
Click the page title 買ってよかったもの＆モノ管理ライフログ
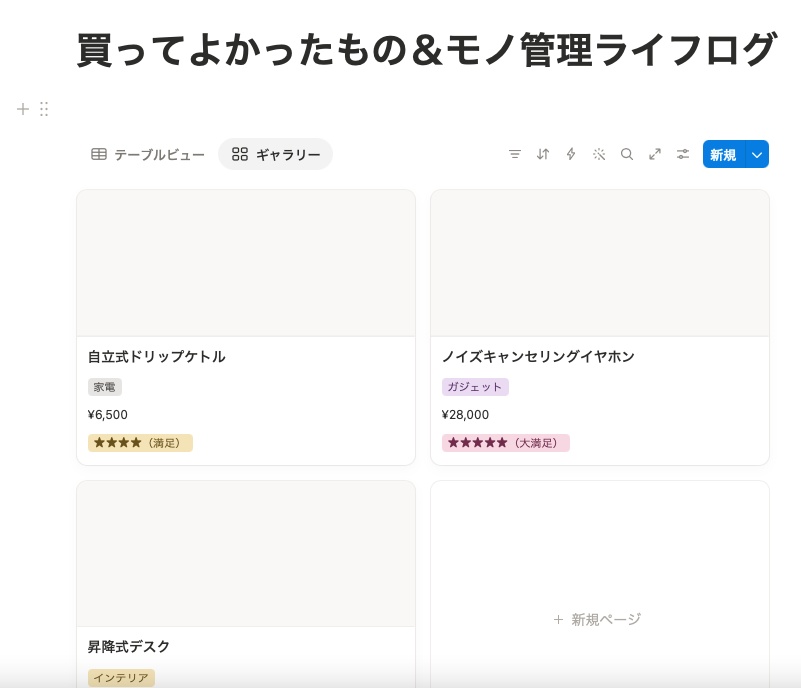pyautogui.click(x=427, y=50)
